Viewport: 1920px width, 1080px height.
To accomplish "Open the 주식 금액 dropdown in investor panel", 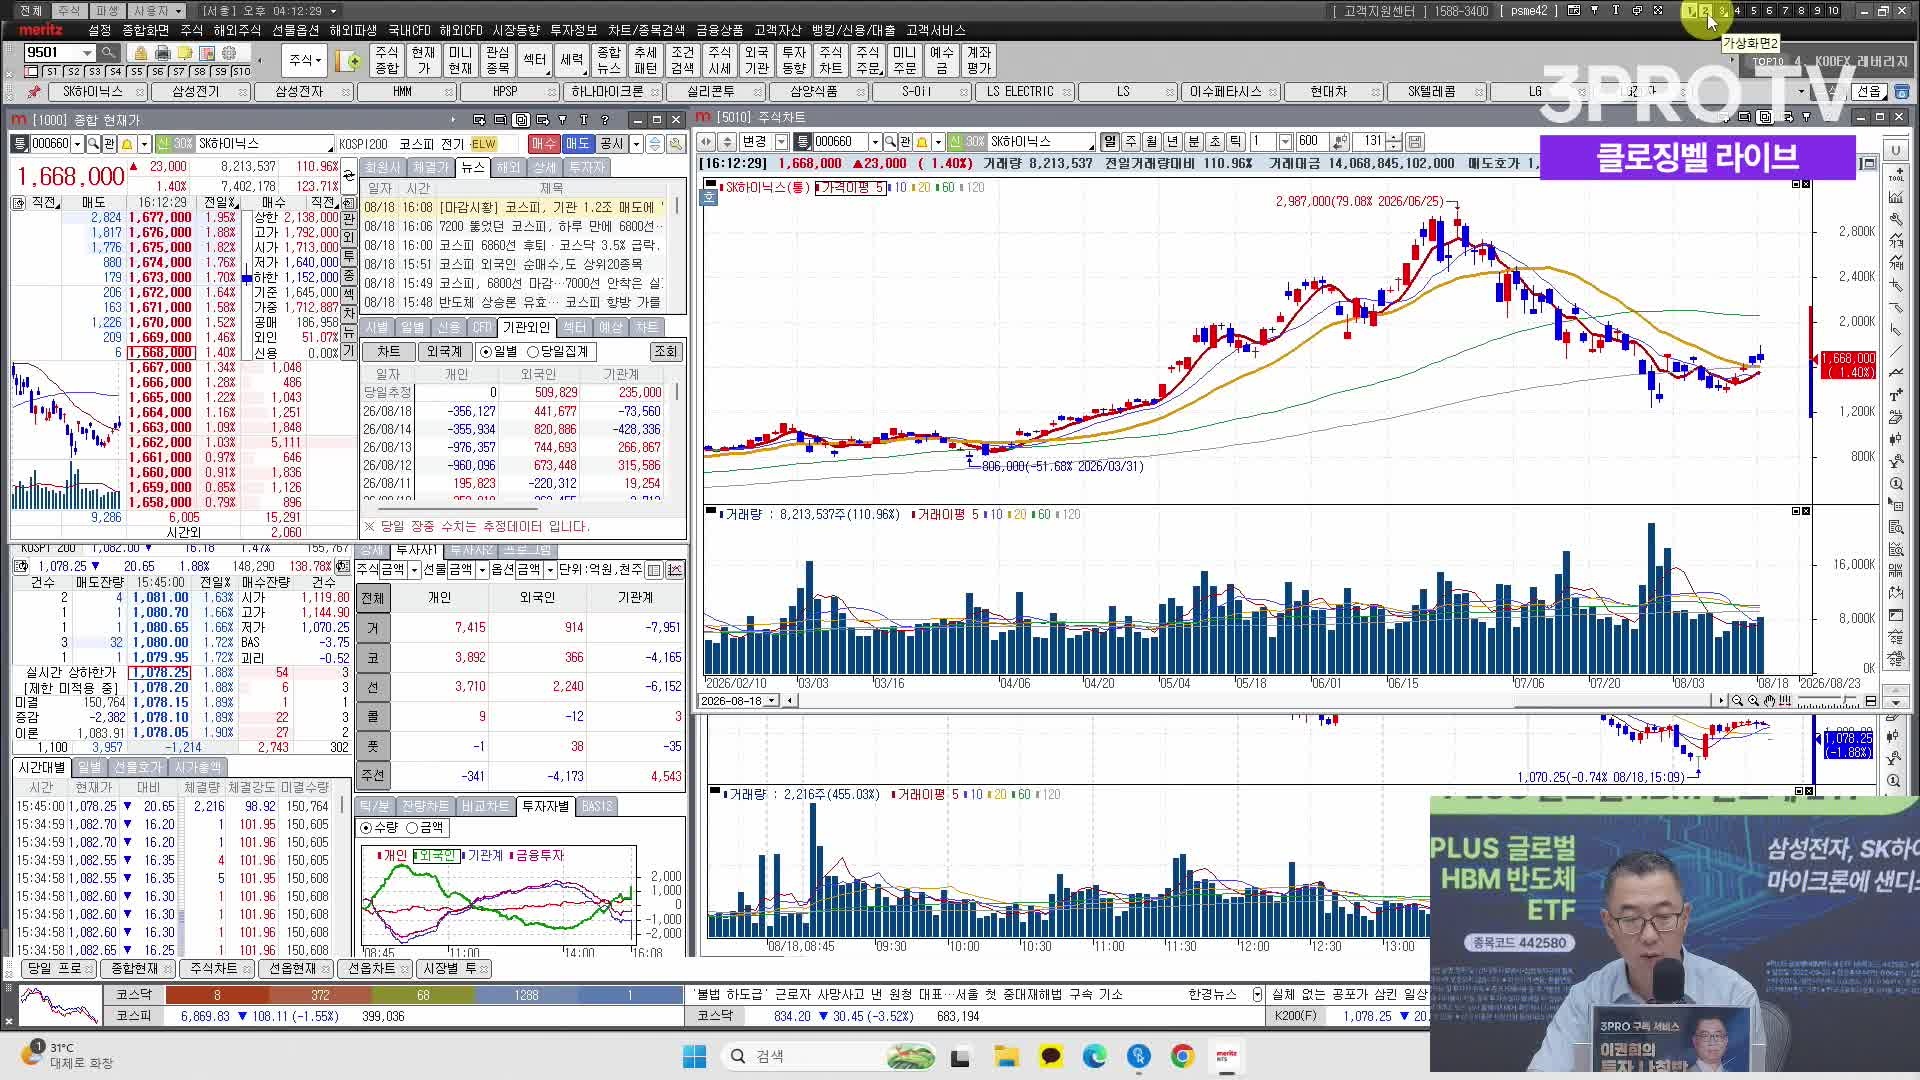I will click(x=413, y=570).
